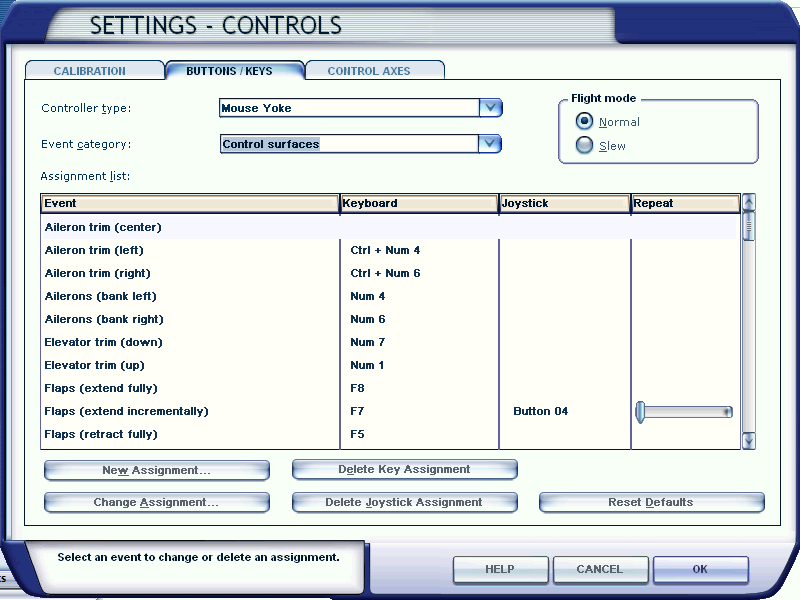Click the Ctrl + Num 4 key assignment
800x600 pixels.
tap(385, 250)
